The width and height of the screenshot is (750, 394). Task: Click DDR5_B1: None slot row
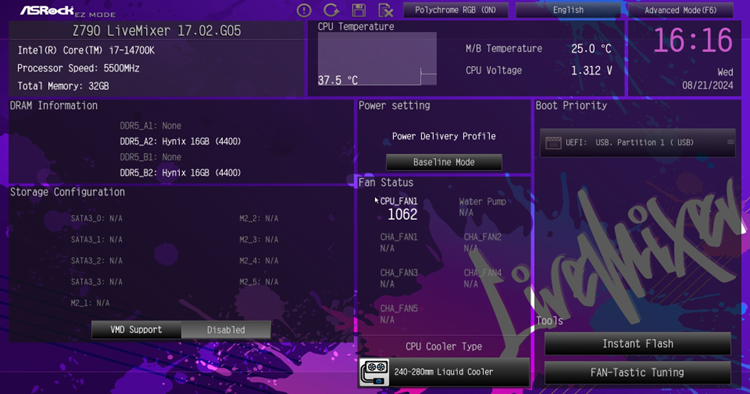coord(150,157)
